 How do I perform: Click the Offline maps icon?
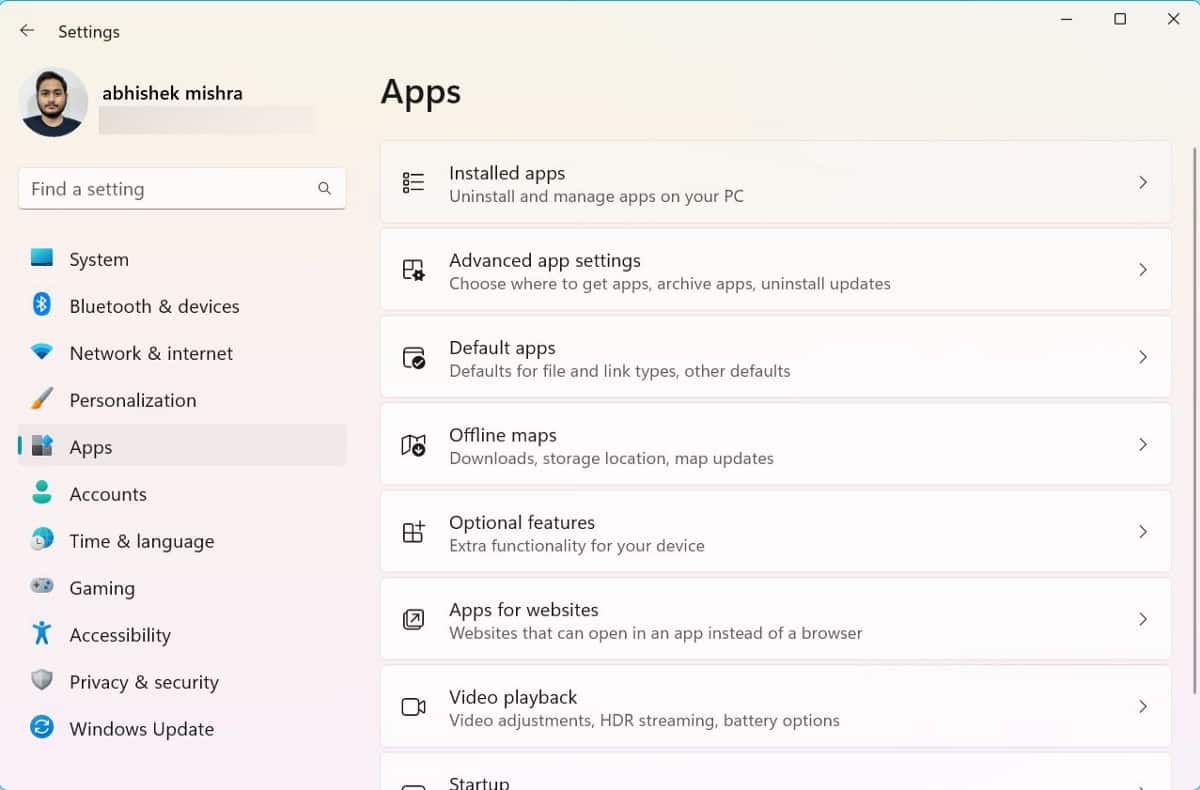(x=413, y=445)
